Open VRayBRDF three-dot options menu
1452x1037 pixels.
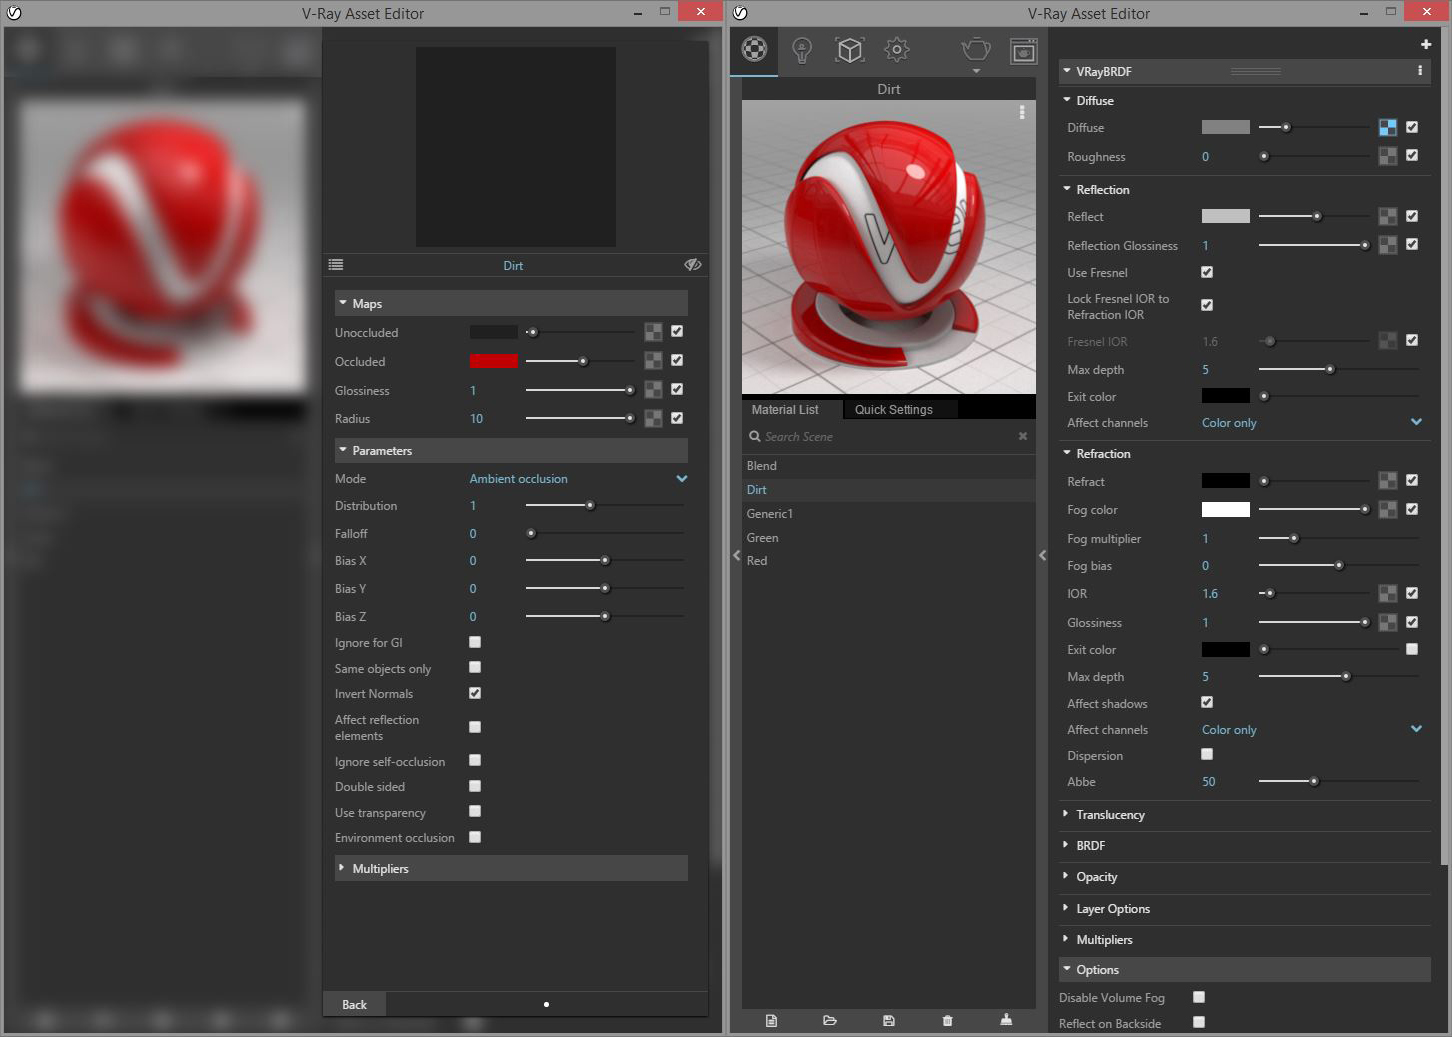pos(1420,71)
